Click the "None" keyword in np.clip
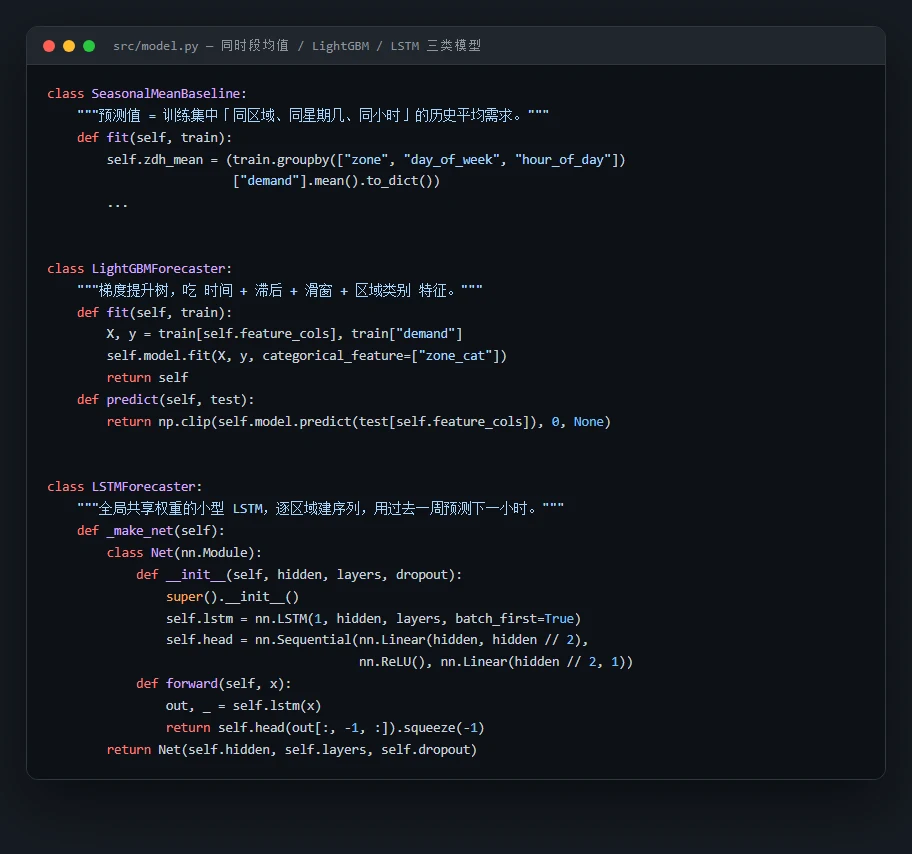 pos(589,422)
